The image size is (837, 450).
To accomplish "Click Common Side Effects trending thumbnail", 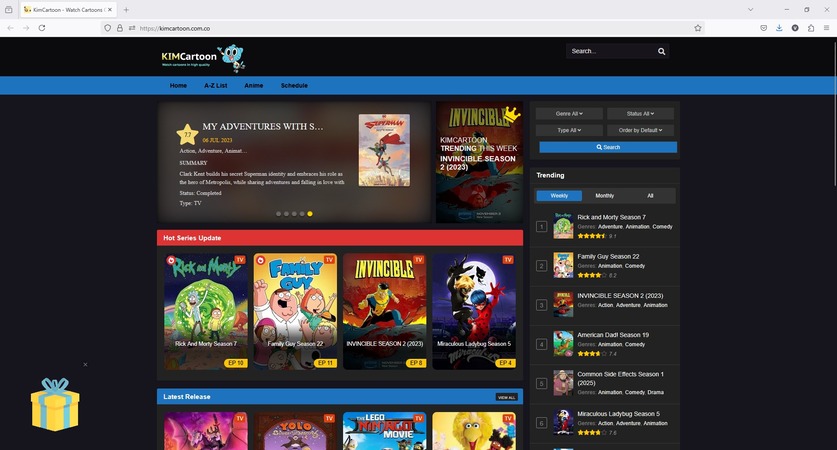I will pyautogui.click(x=563, y=383).
